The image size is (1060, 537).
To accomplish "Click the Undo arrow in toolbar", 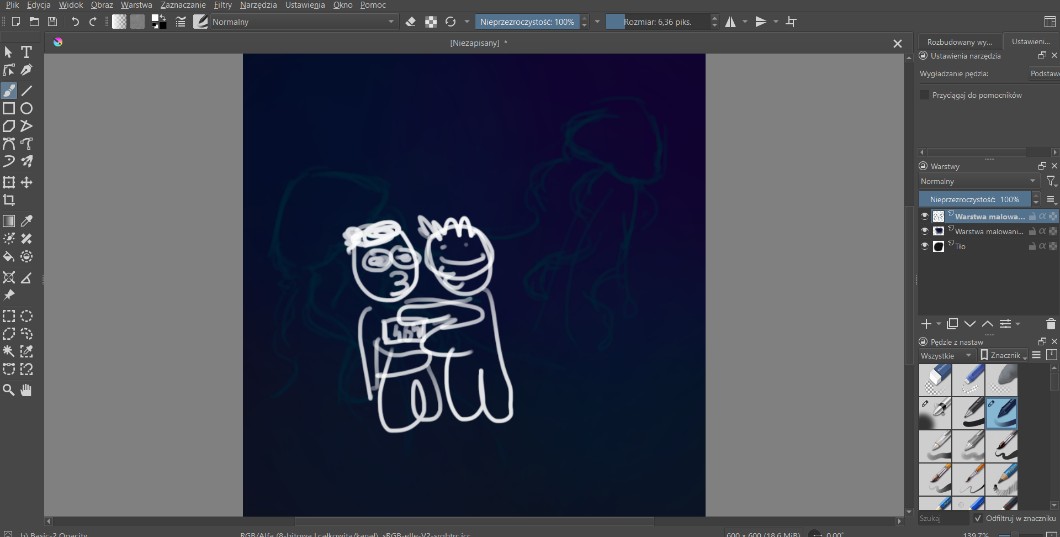I will click(x=75, y=21).
